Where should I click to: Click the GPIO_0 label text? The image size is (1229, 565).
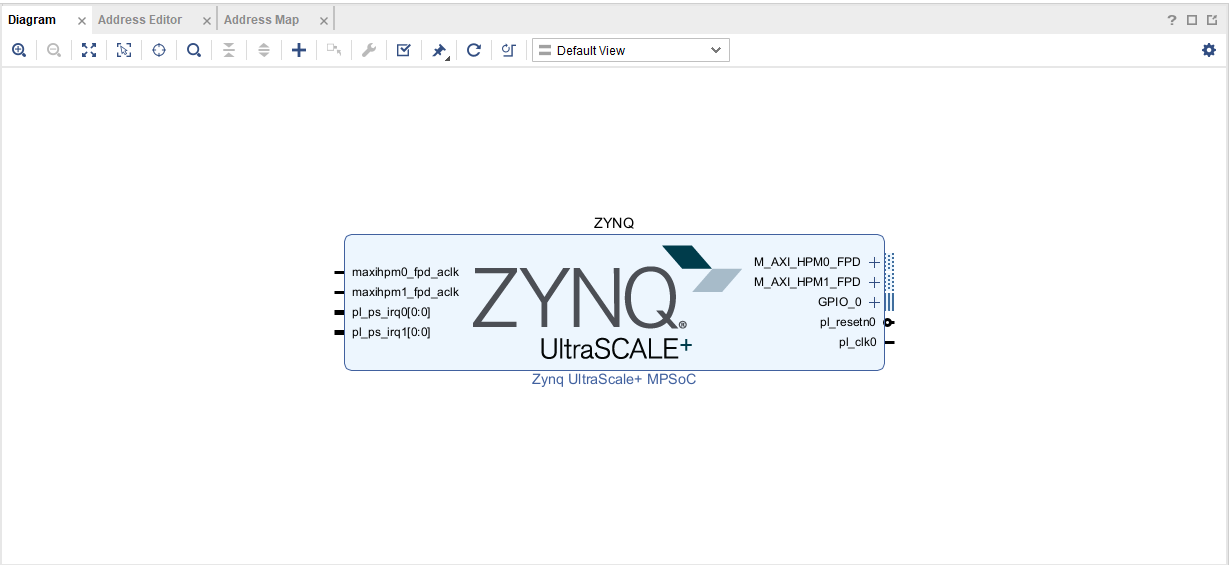[x=840, y=302]
